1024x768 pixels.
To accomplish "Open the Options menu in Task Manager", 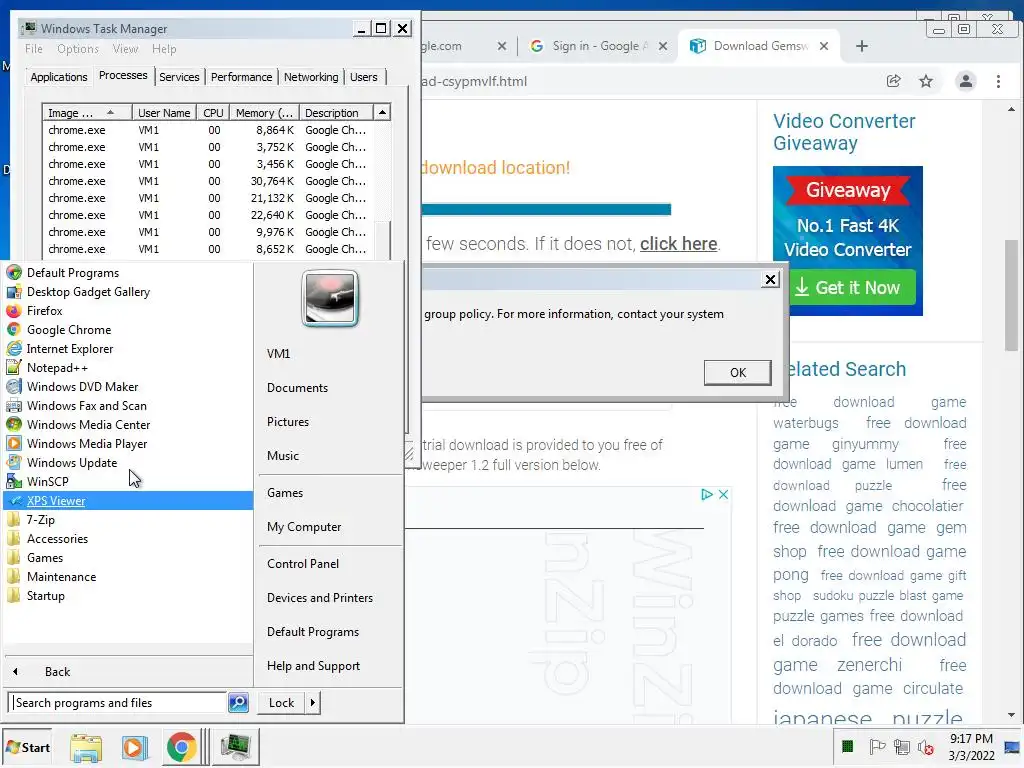I will tap(78, 49).
